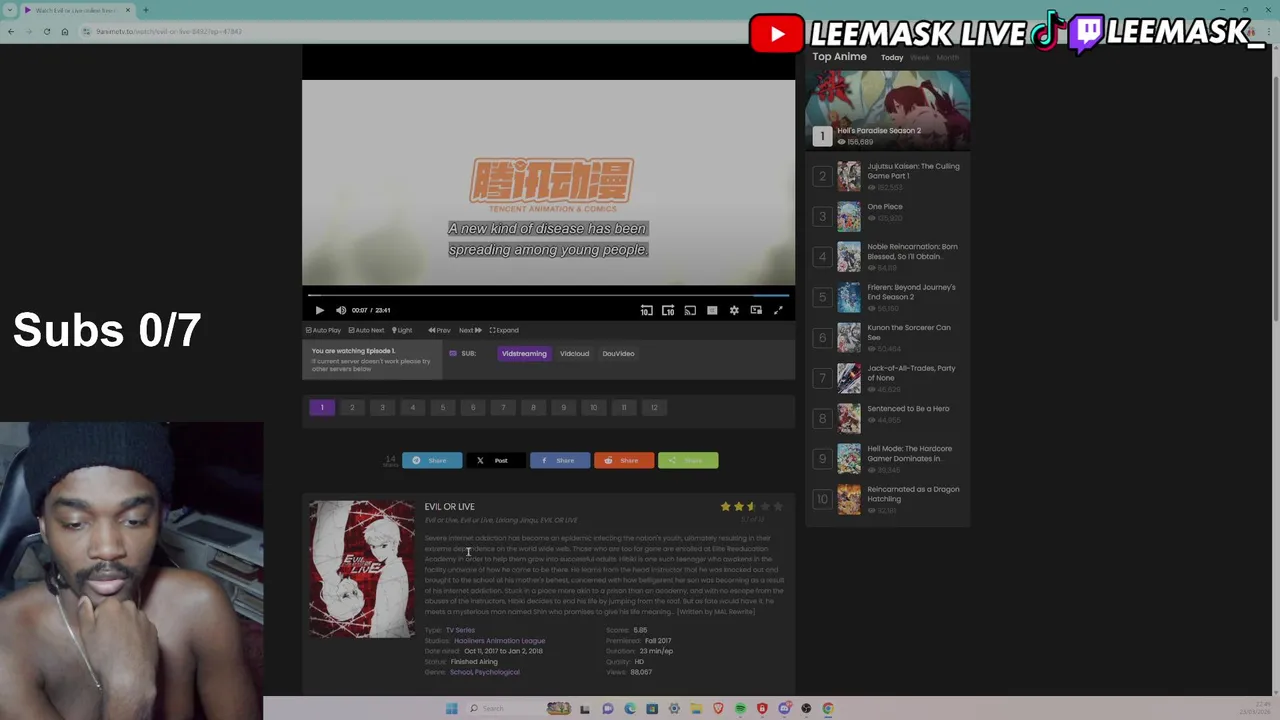The width and height of the screenshot is (1280, 720).
Task: Cast the video to a device
Action: pos(690,310)
